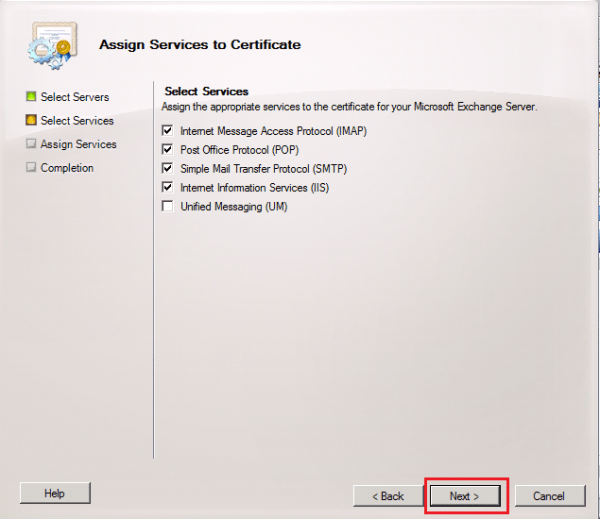Jump to the Completion step label
600x519 pixels.
click(67, 169)
